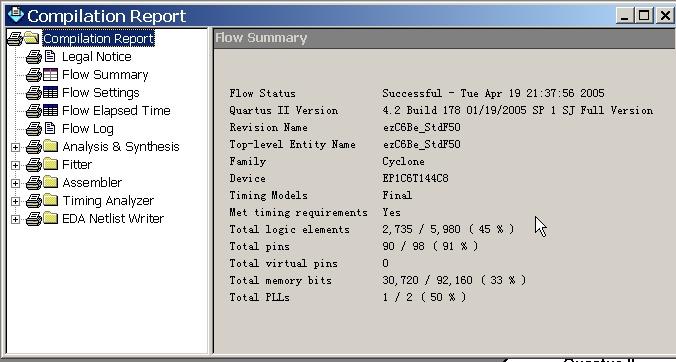Expand the Timing Analyzer node
The image size is (676, 362).
click(15, 202)
